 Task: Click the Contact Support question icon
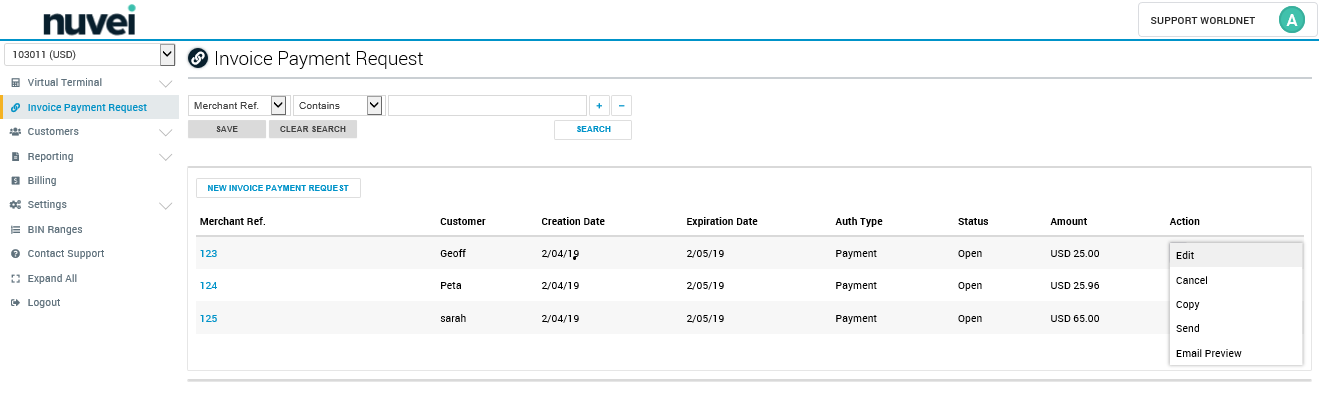point(16,254)
